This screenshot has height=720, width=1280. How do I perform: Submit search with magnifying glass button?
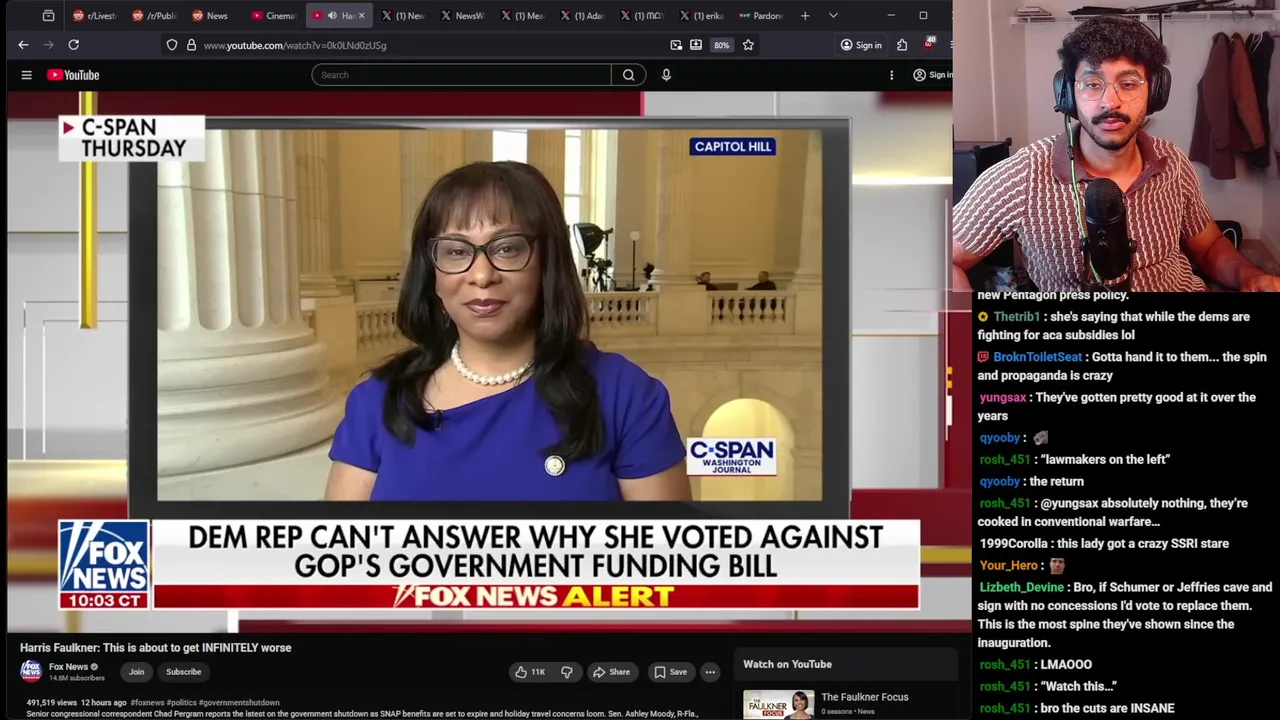[629, 75]
